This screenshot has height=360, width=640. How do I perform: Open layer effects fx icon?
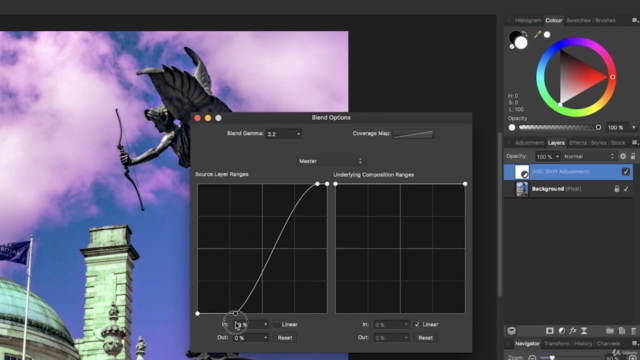pos(573,331)
